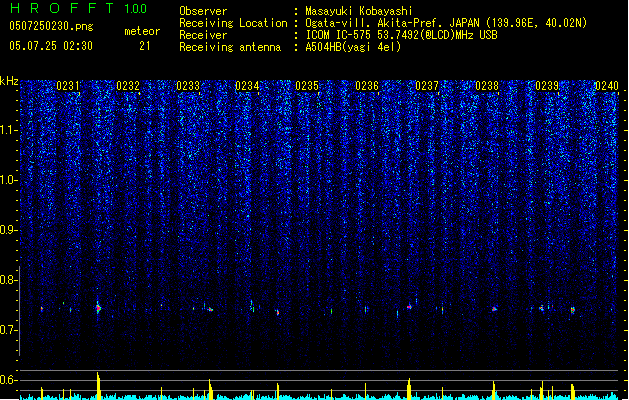Click the meteor count value 21
This screenshot has height=400, width=629.
[145, 46]
